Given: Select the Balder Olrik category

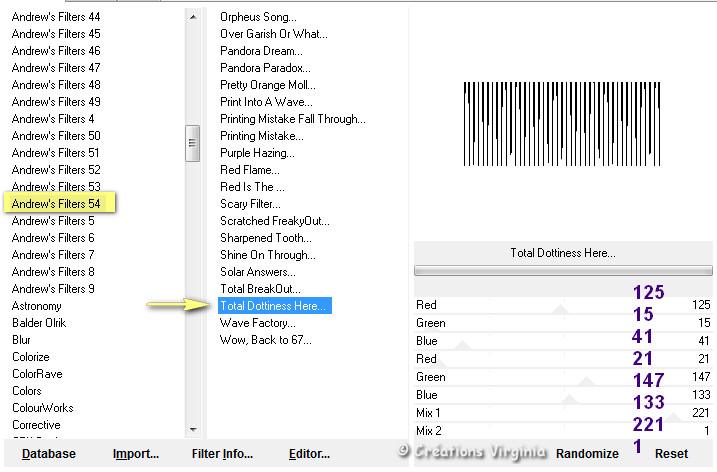Looking at the screenshot, I should click(x=37, y=322).
